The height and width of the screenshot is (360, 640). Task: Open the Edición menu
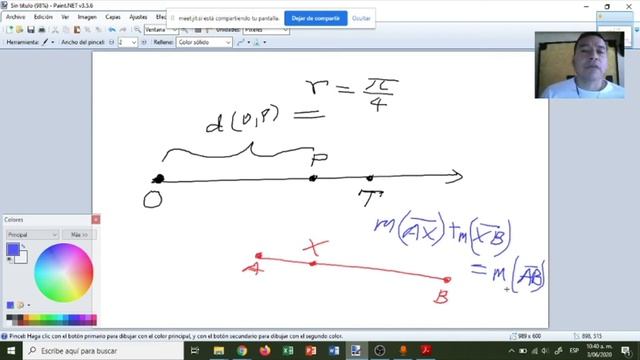43,17
